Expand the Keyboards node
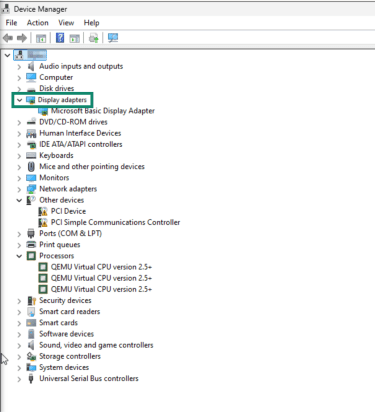This screenshot has height=412, width=375. 19,156
